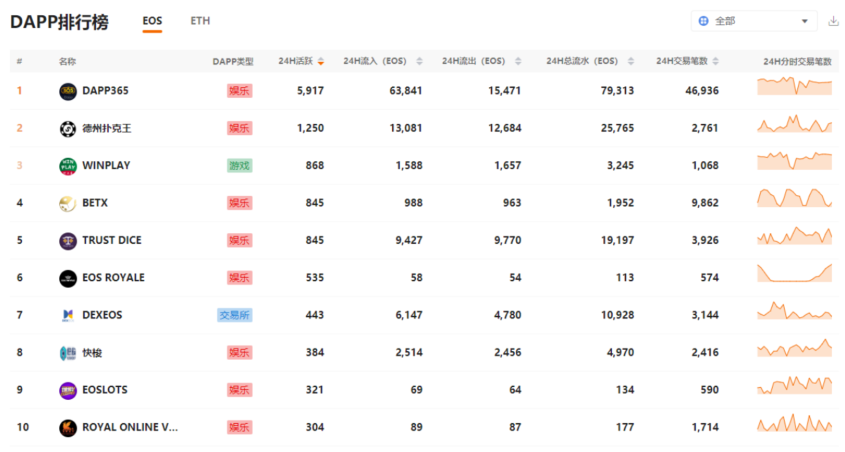
Task: Click the DAPP排行榜 page title
Action: [59, 22]
